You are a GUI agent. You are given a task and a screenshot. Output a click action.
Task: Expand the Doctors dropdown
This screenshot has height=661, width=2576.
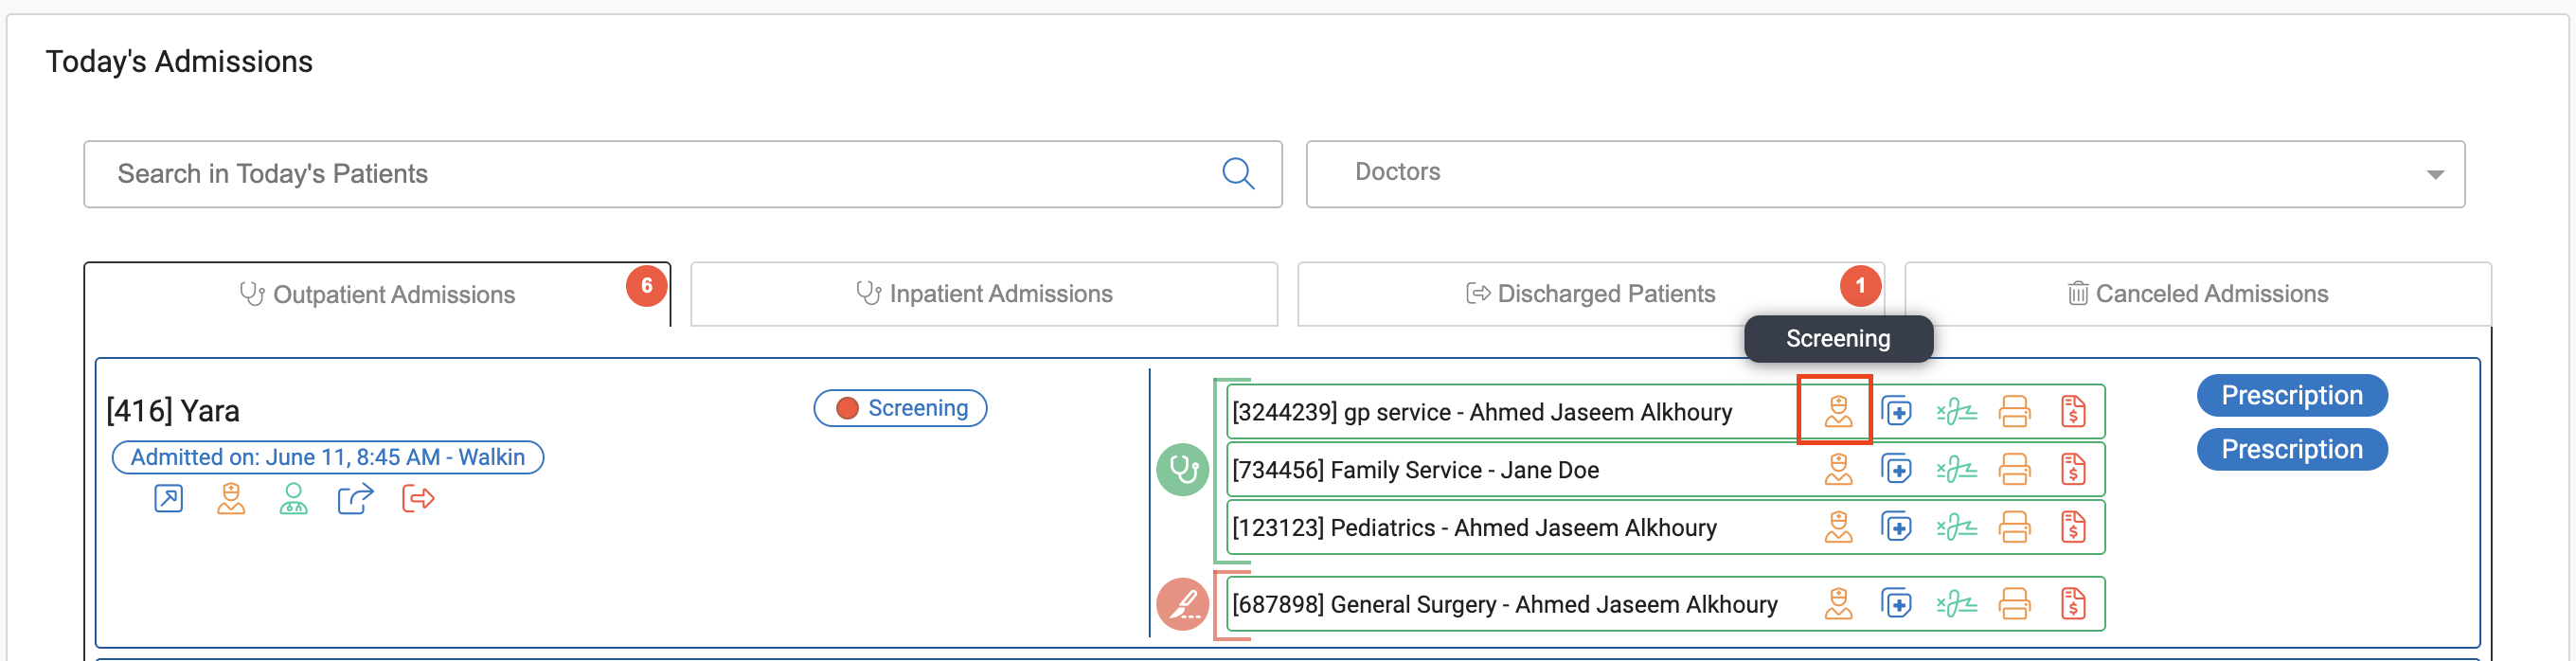click(x=2435, y=174)
